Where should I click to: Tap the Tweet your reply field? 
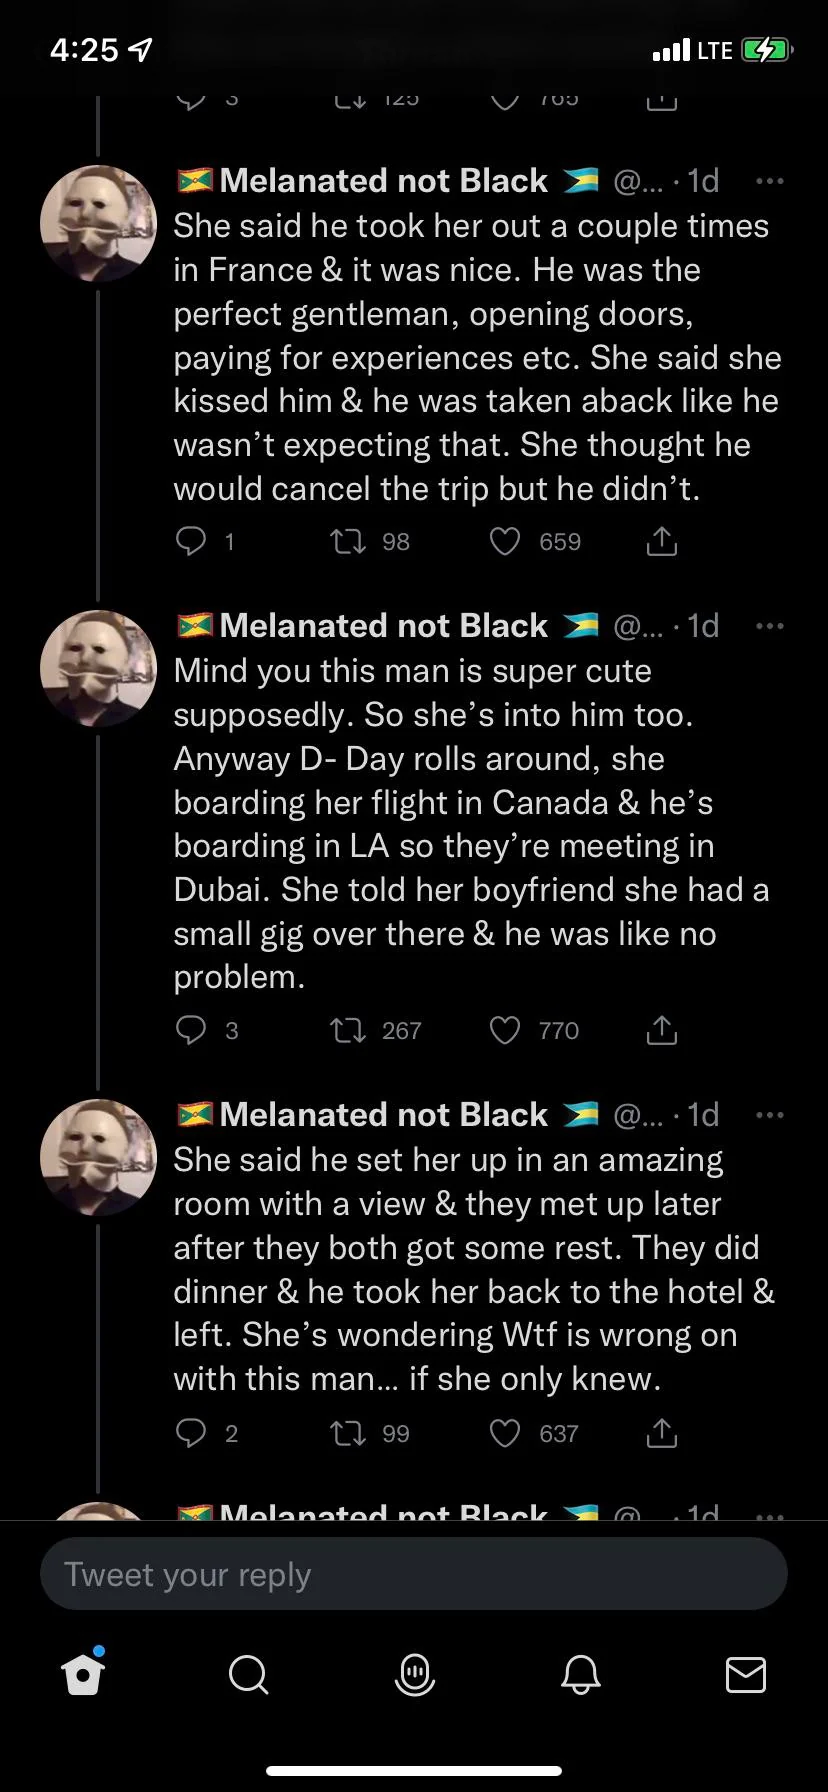[x=414, y=1575]
